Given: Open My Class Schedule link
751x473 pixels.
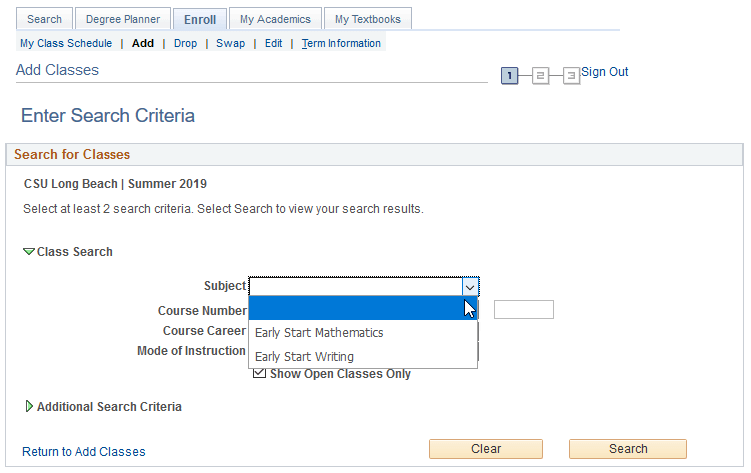Looking at the screenshot, I should (66, 43).
